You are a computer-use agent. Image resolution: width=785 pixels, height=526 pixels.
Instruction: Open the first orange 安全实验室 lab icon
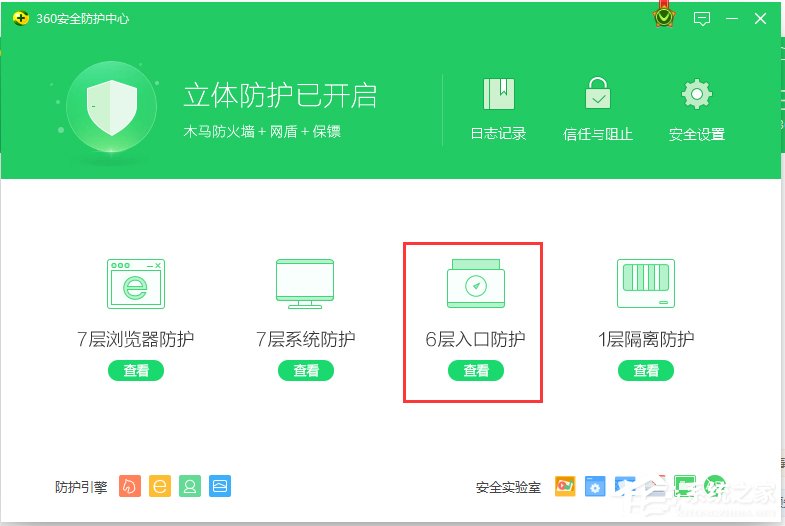point(565,486)
